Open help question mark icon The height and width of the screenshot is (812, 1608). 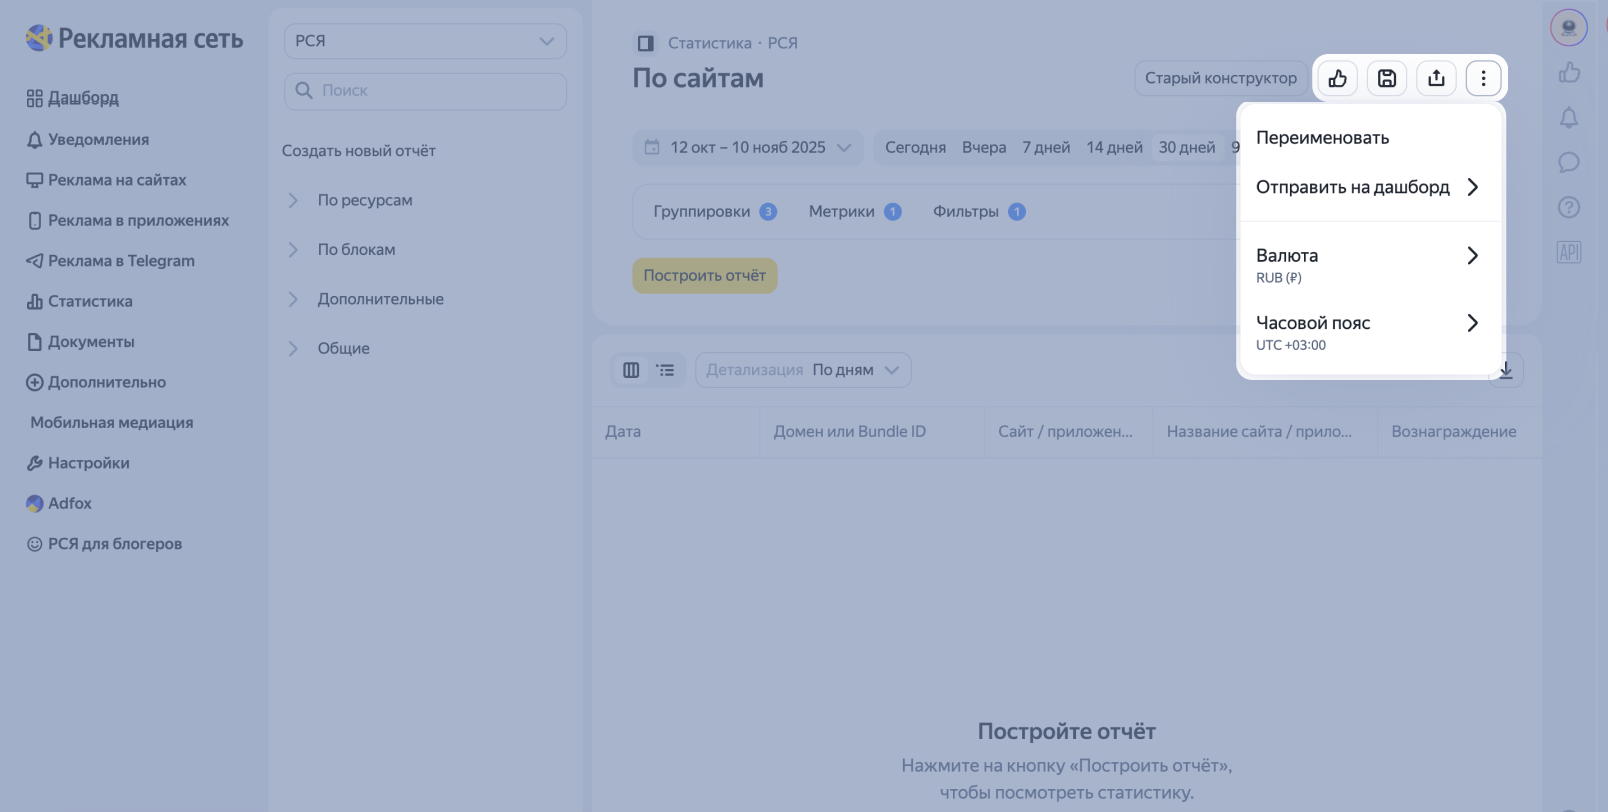click(x=1569, y=207)
